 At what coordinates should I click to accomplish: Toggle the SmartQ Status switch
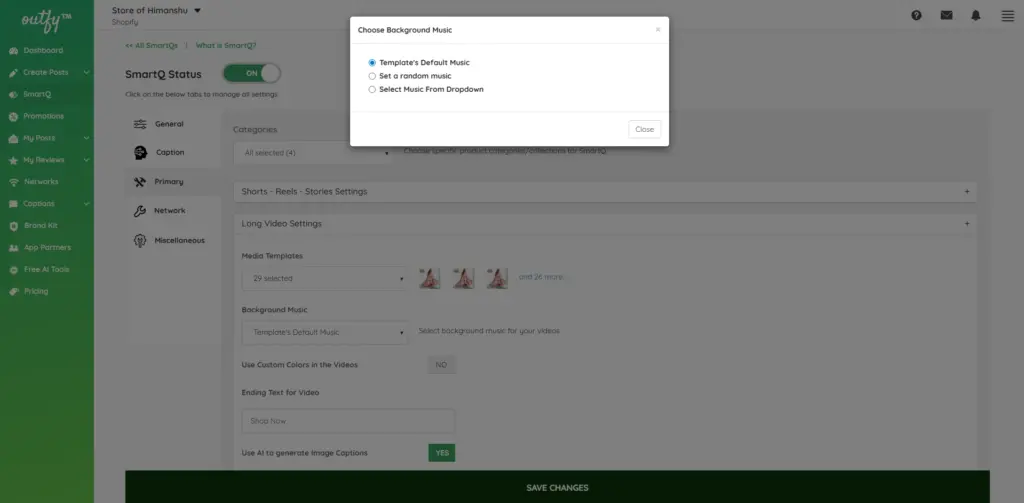(251, 73)
